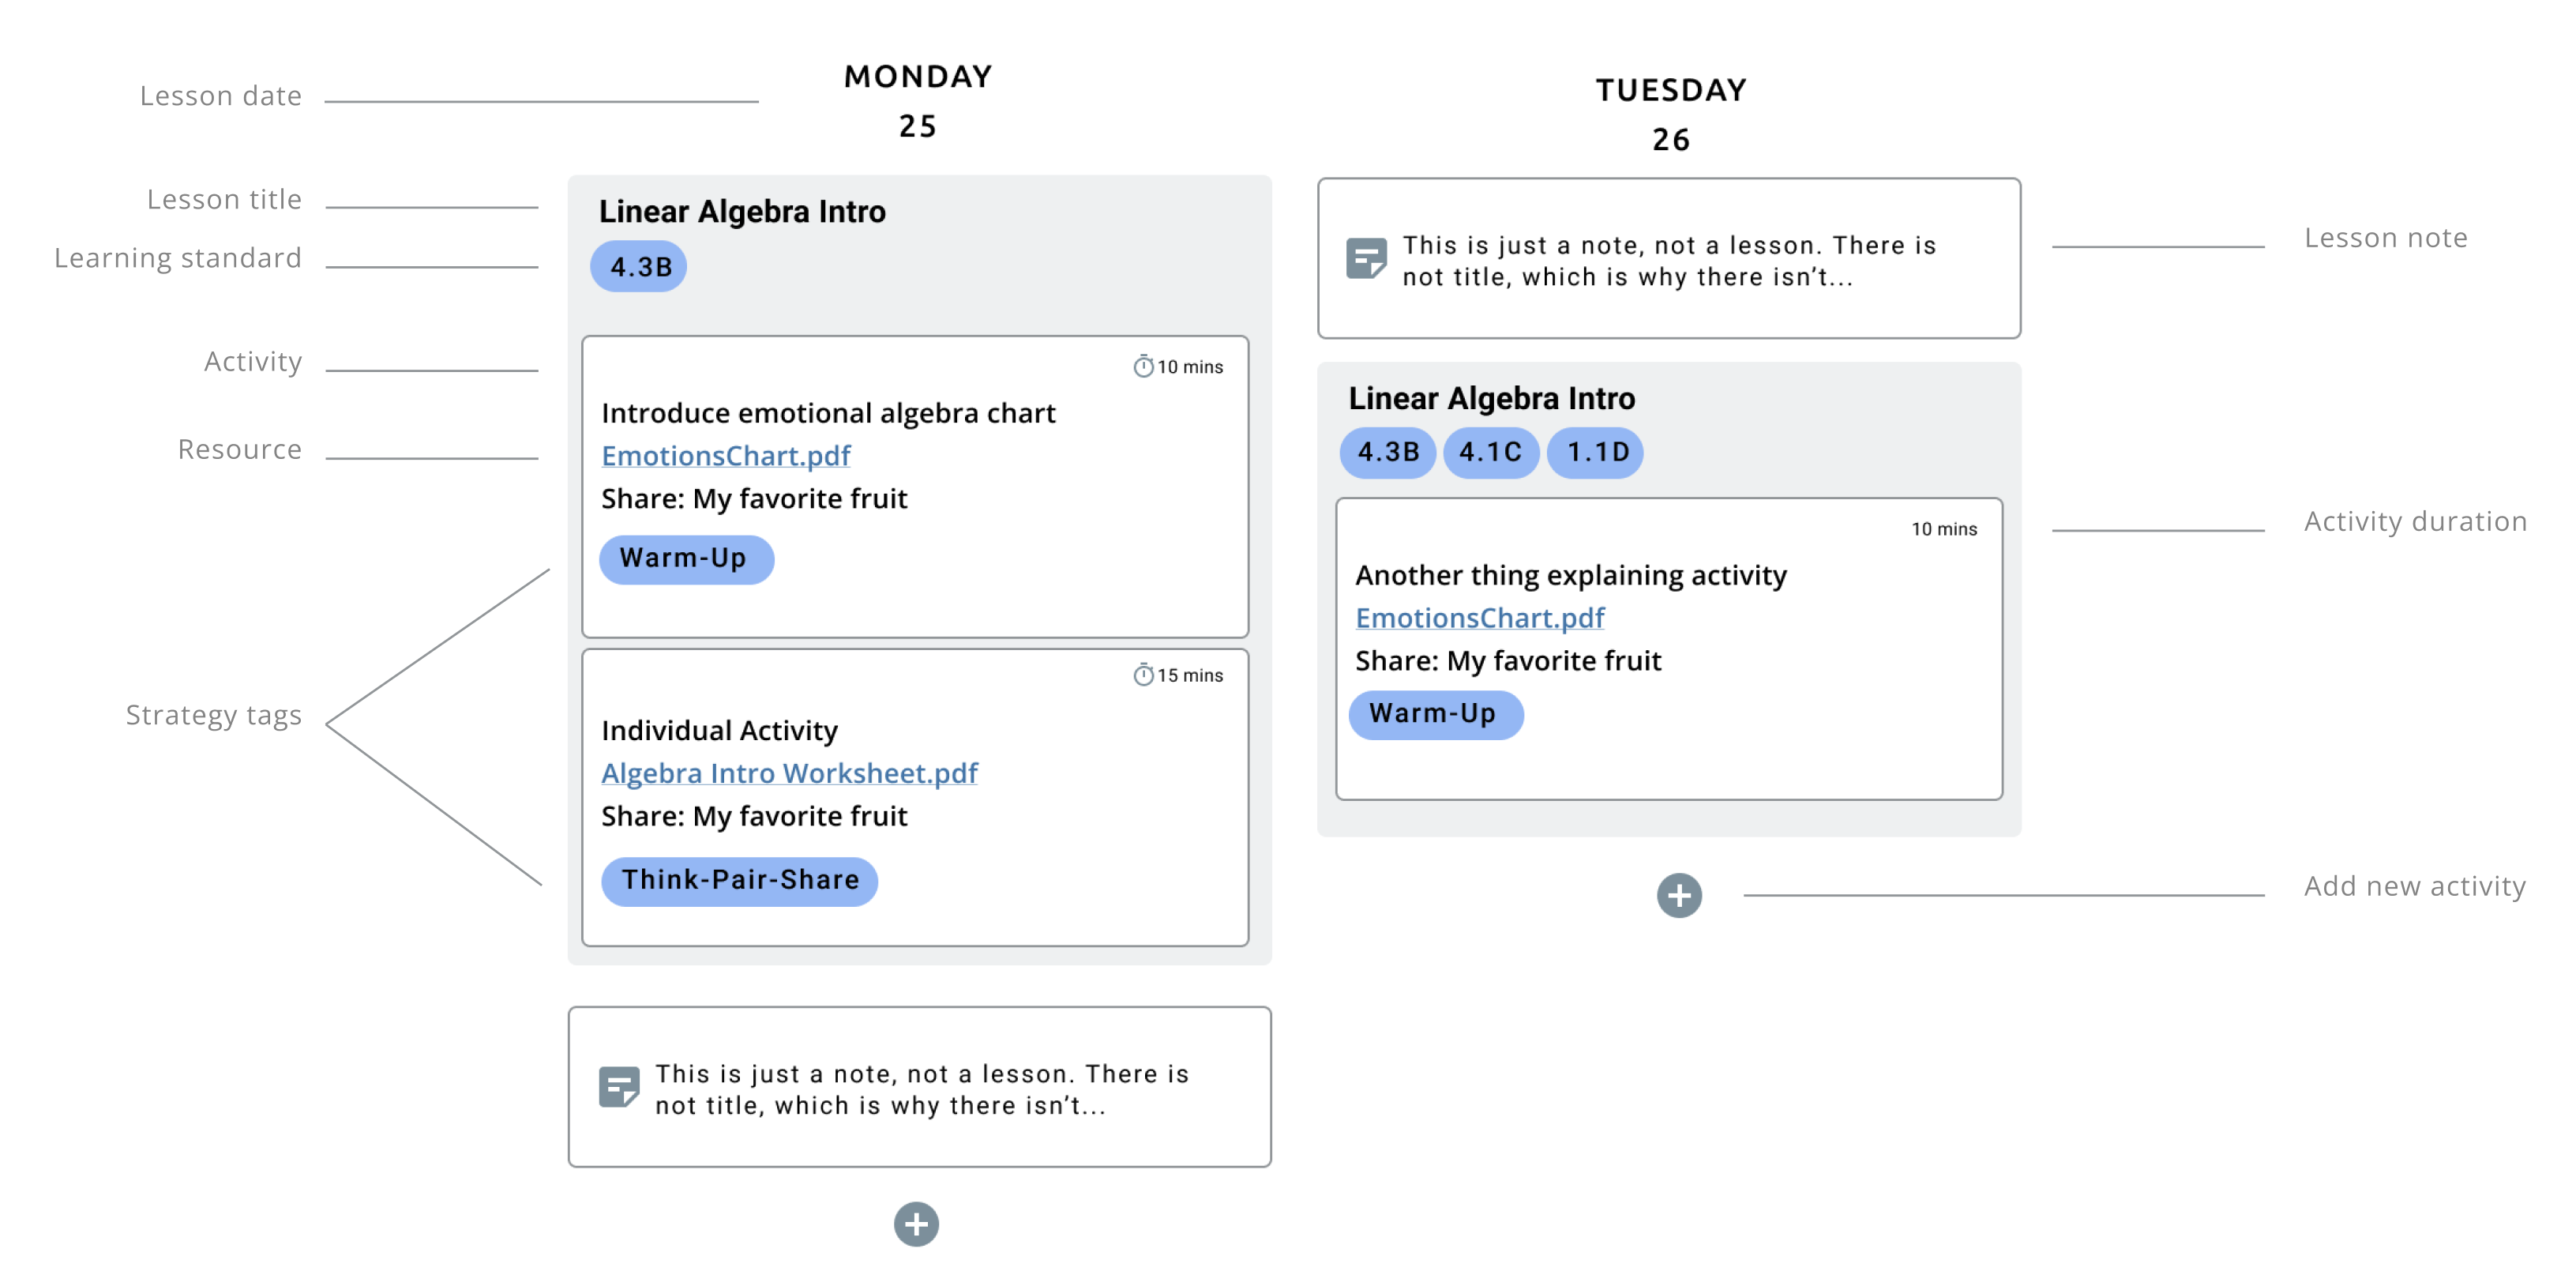Click the 4.1C learning standard tag
The width and height of the screenshot is (2576, 1286).
1490,452
